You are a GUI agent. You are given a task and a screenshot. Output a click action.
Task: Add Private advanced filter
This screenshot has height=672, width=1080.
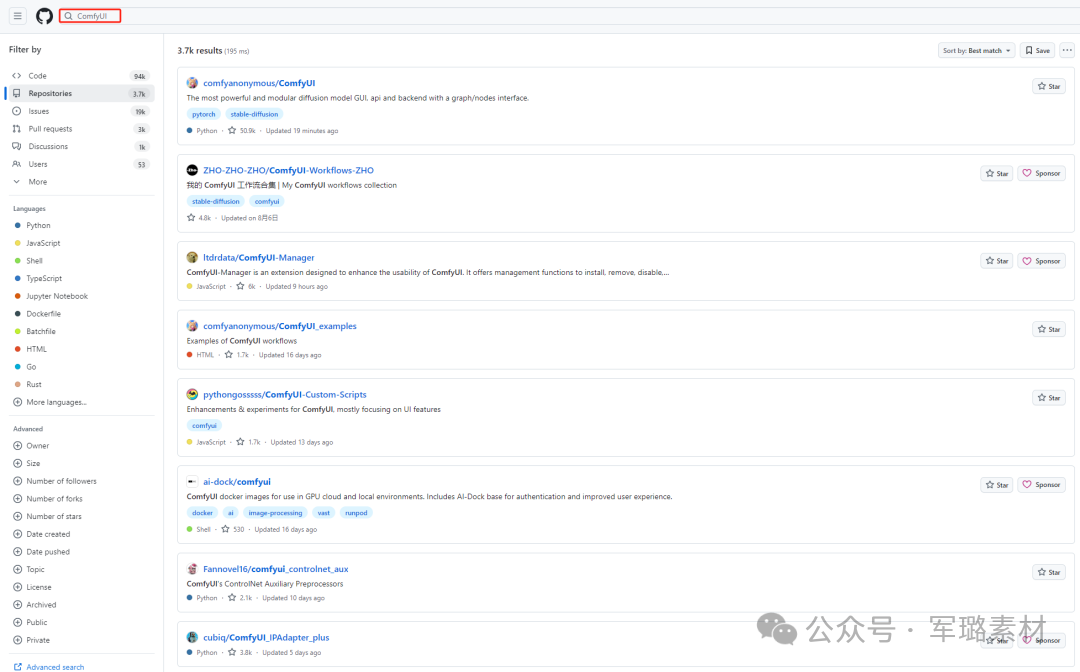point(38,640)
